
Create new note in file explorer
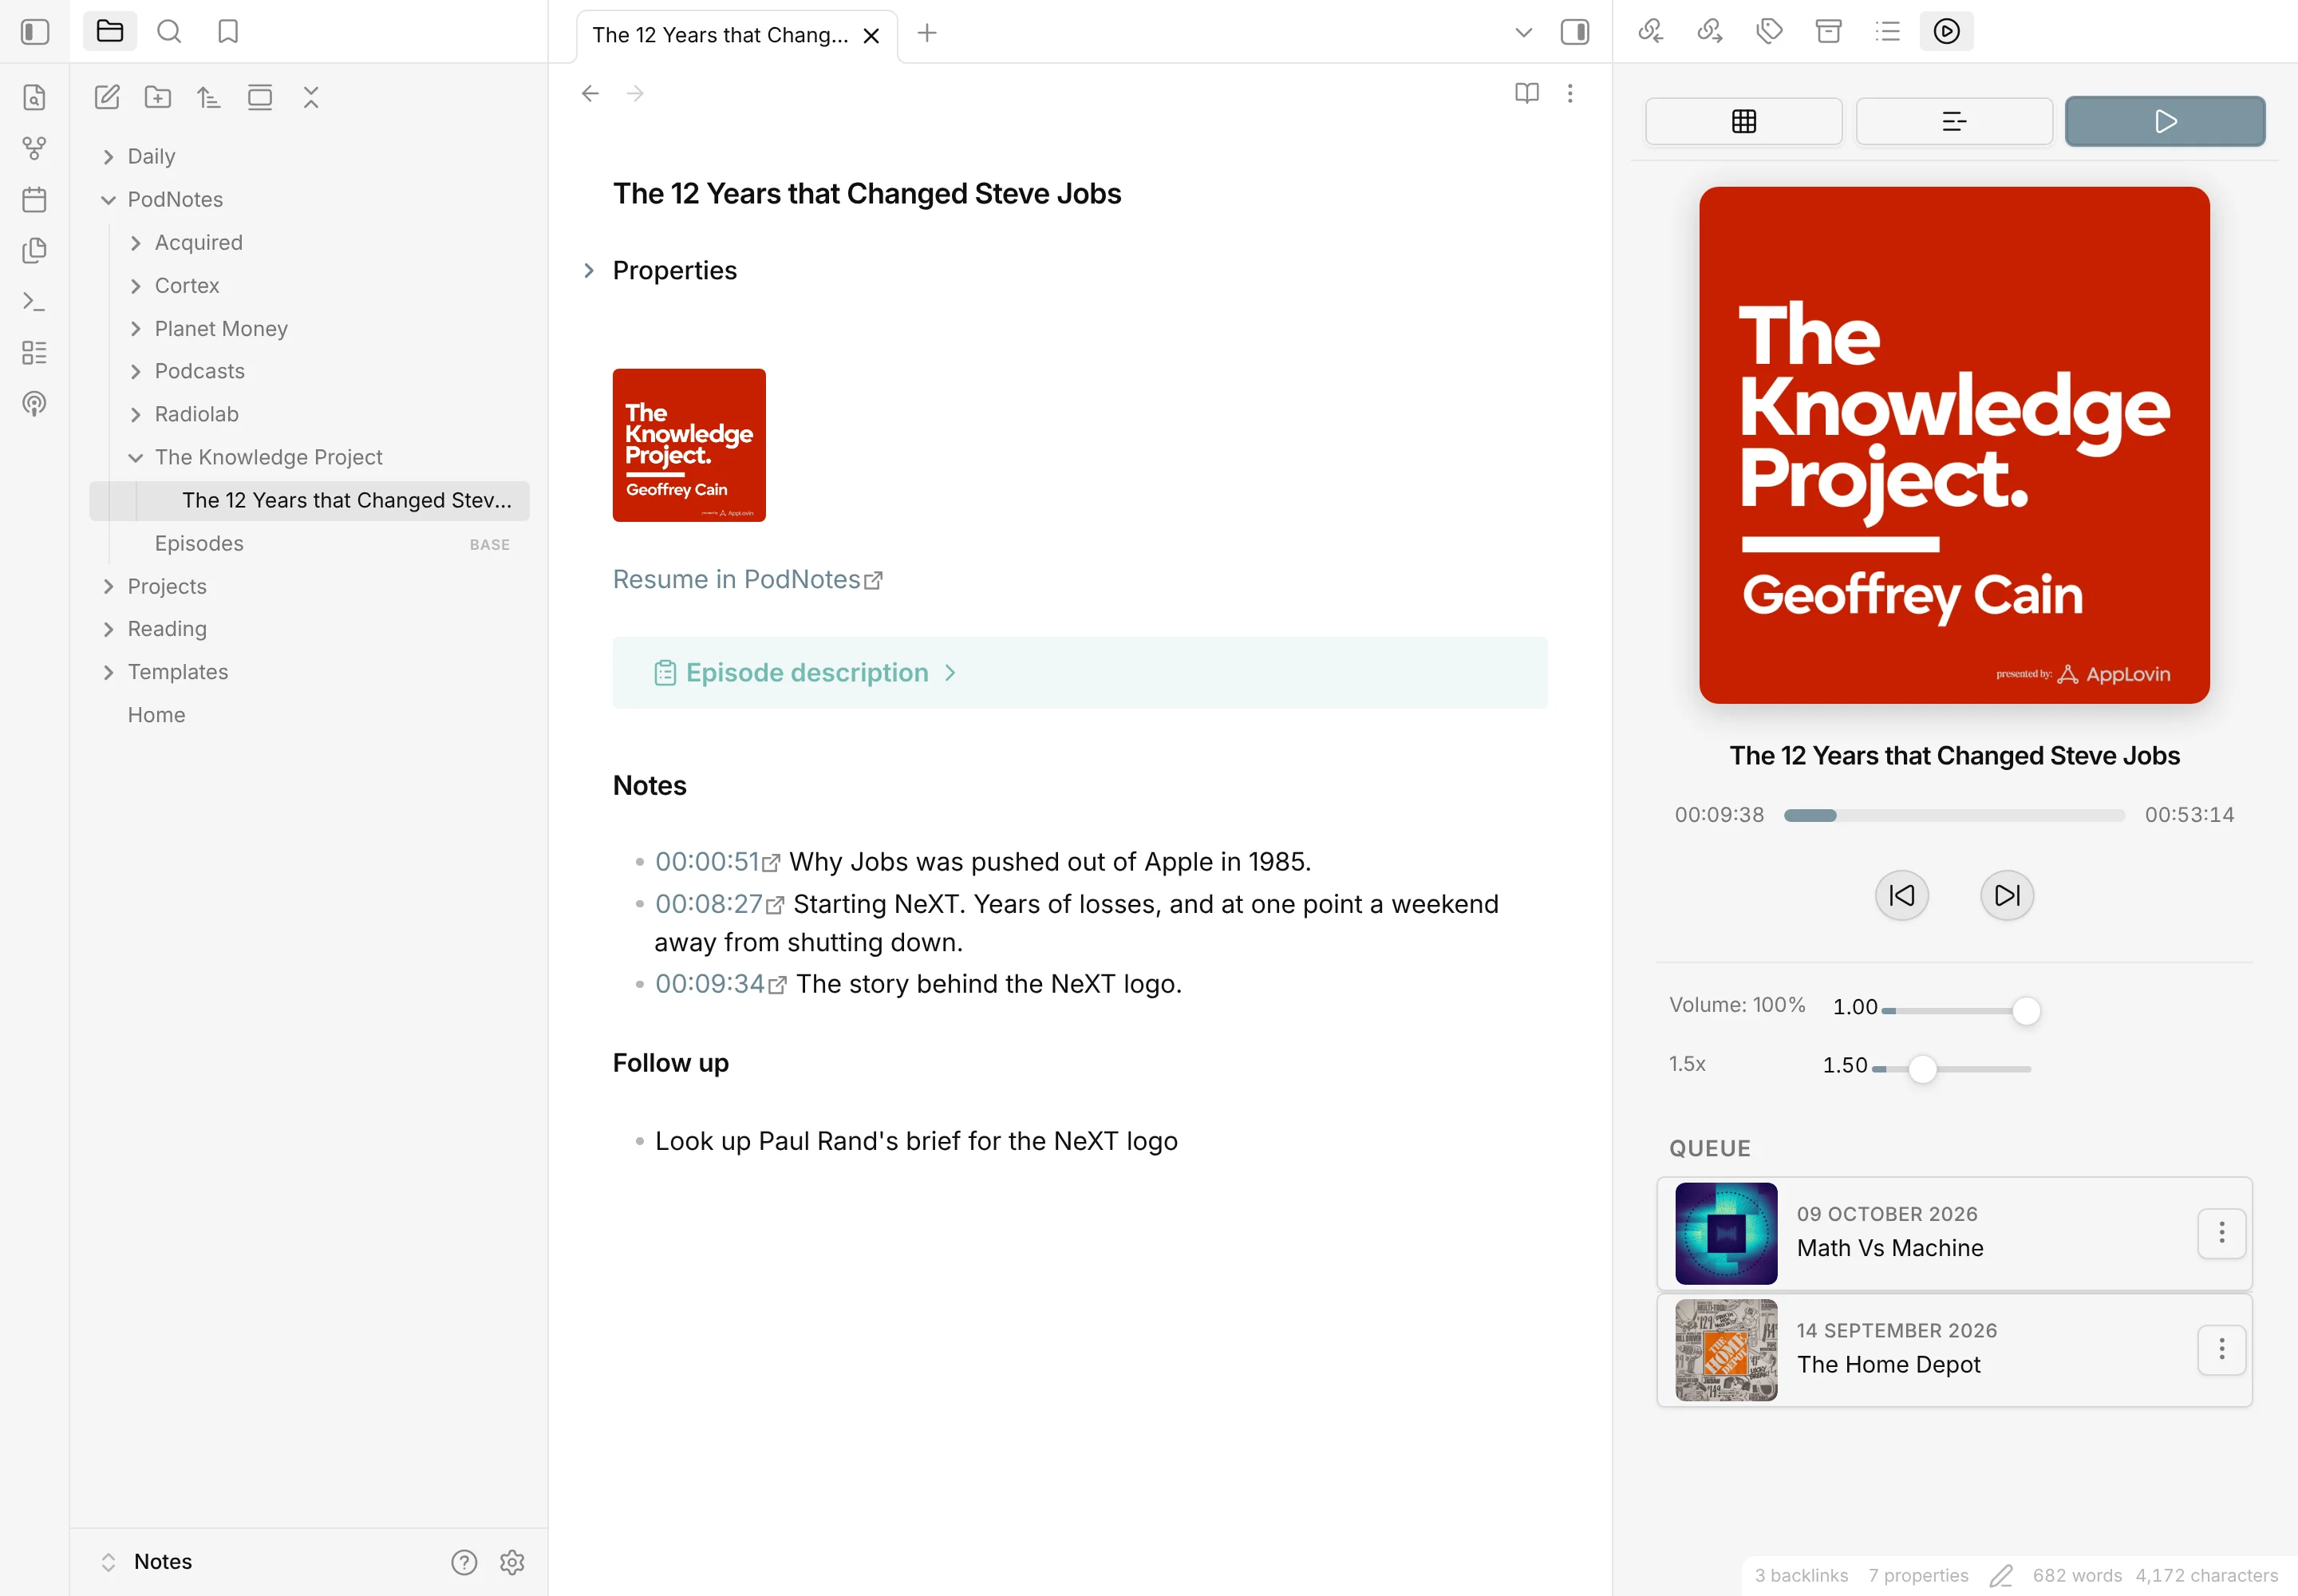(107, 97)
